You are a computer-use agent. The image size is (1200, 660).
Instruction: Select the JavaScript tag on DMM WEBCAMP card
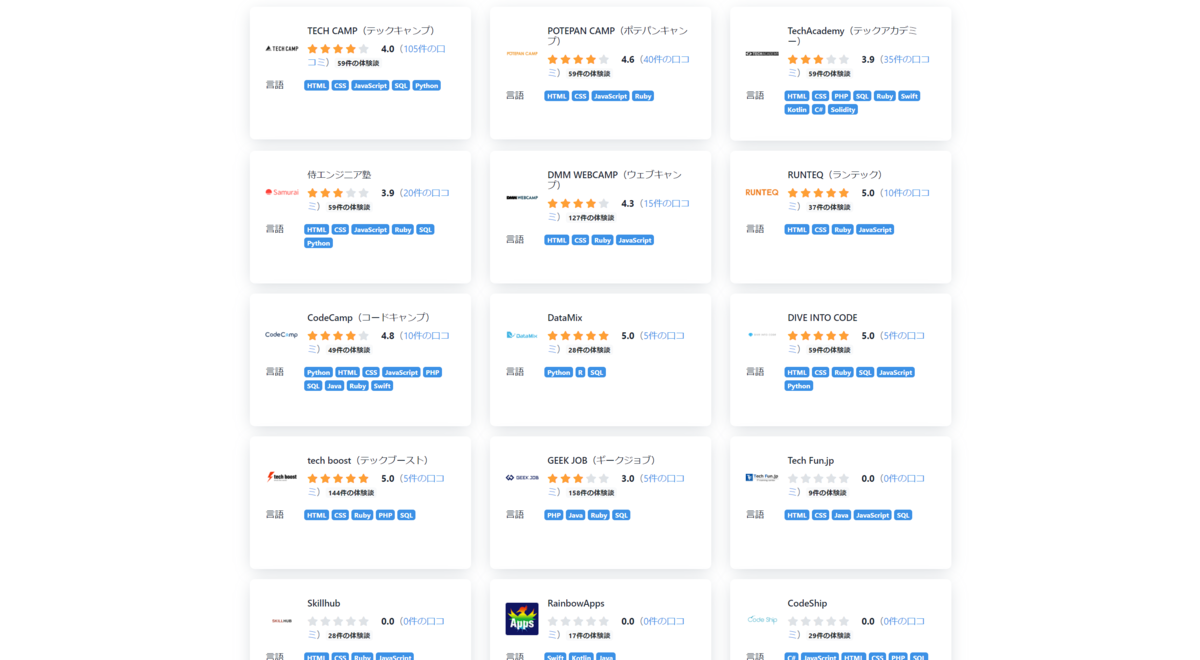pos(635,240)
